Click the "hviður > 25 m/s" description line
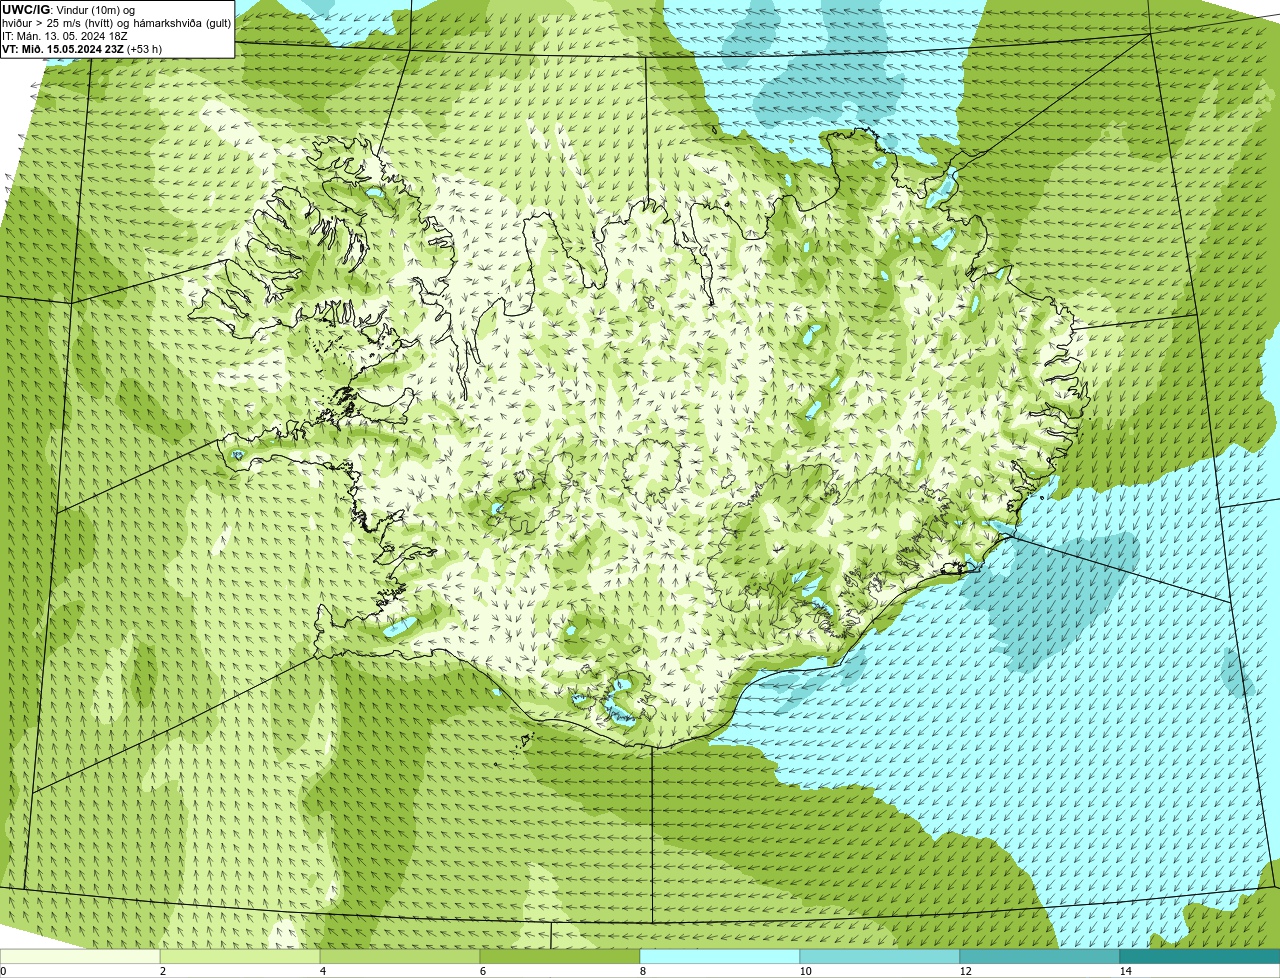This screenshot has height=978, width=1280. pos(117,22)
